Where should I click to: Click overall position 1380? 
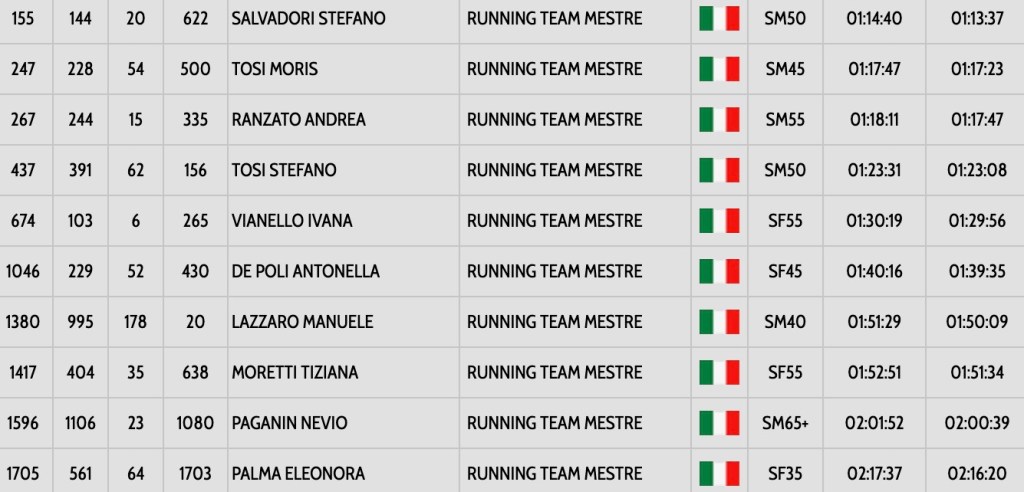23,322
